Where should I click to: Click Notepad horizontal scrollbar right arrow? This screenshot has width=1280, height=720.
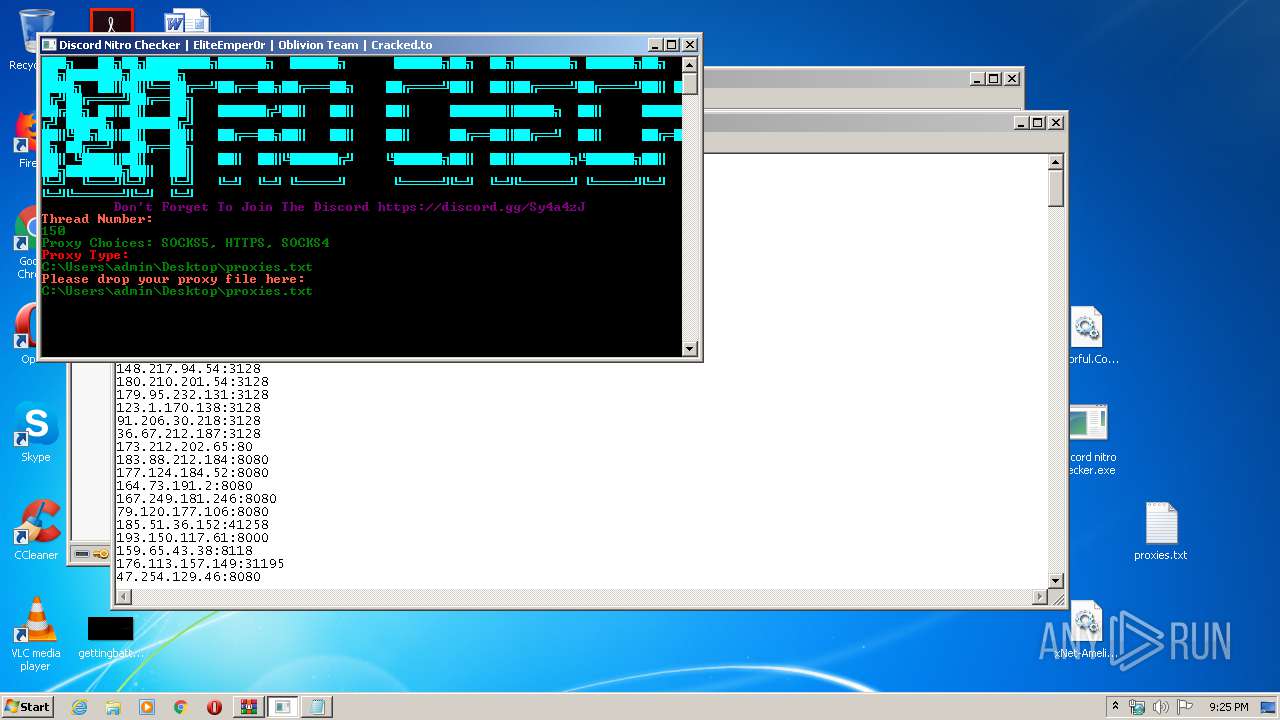pyautogui.click(x=1039, y=597)
